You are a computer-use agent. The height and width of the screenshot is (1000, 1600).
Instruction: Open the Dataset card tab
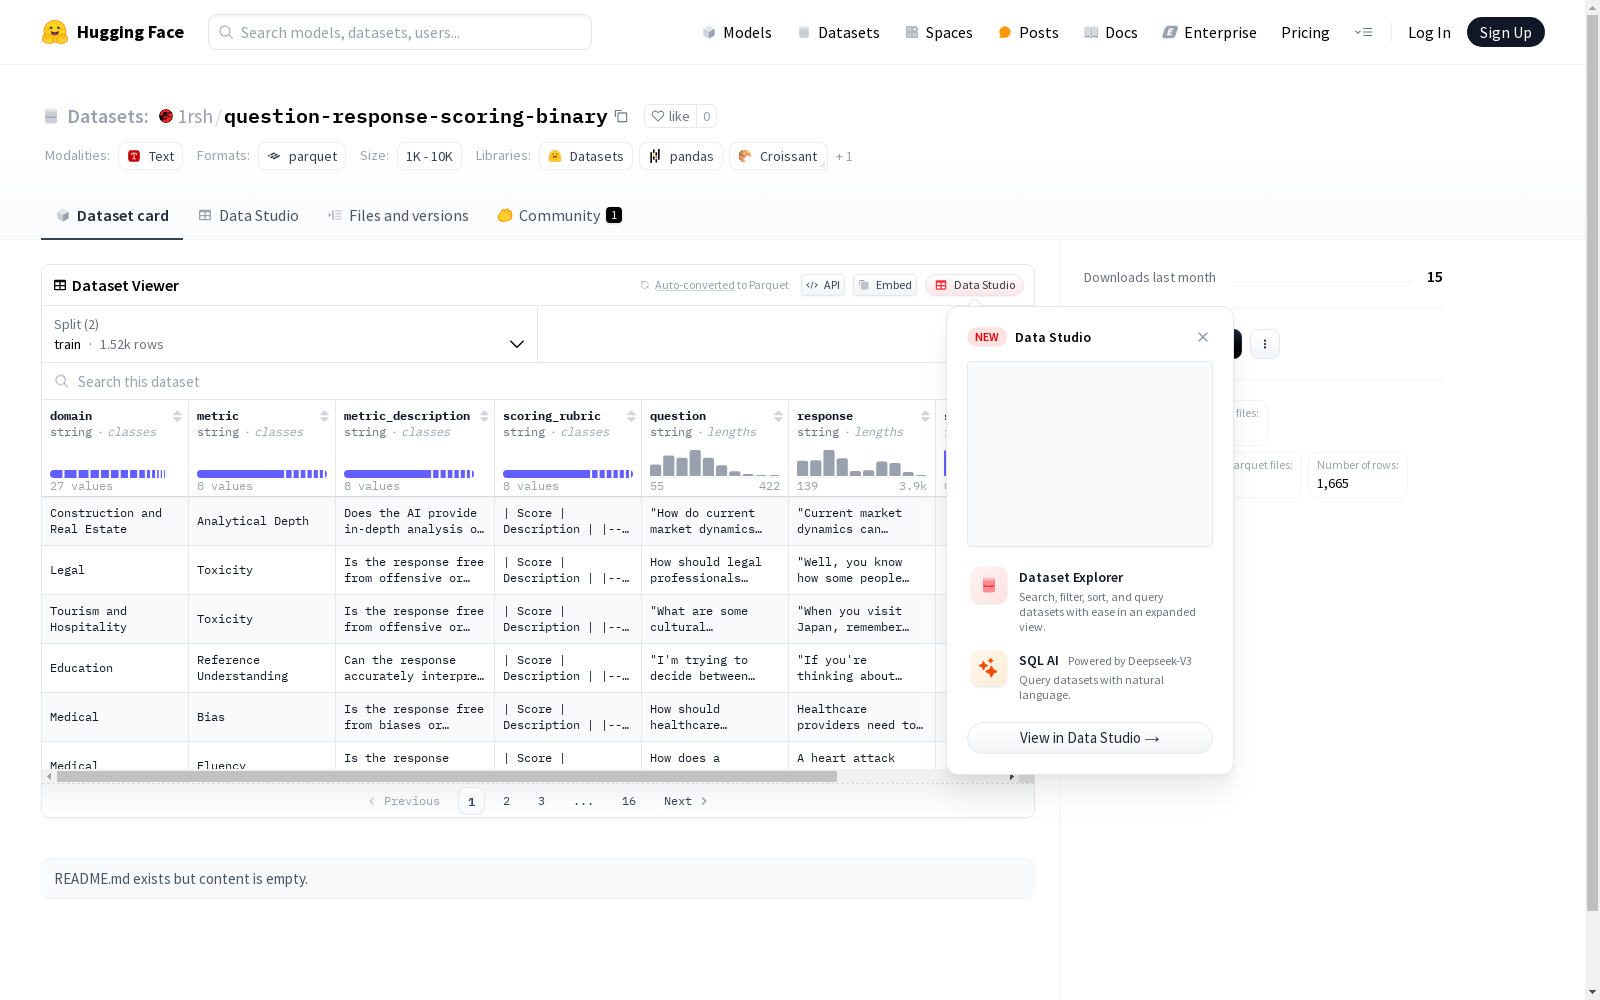point(112,215)
